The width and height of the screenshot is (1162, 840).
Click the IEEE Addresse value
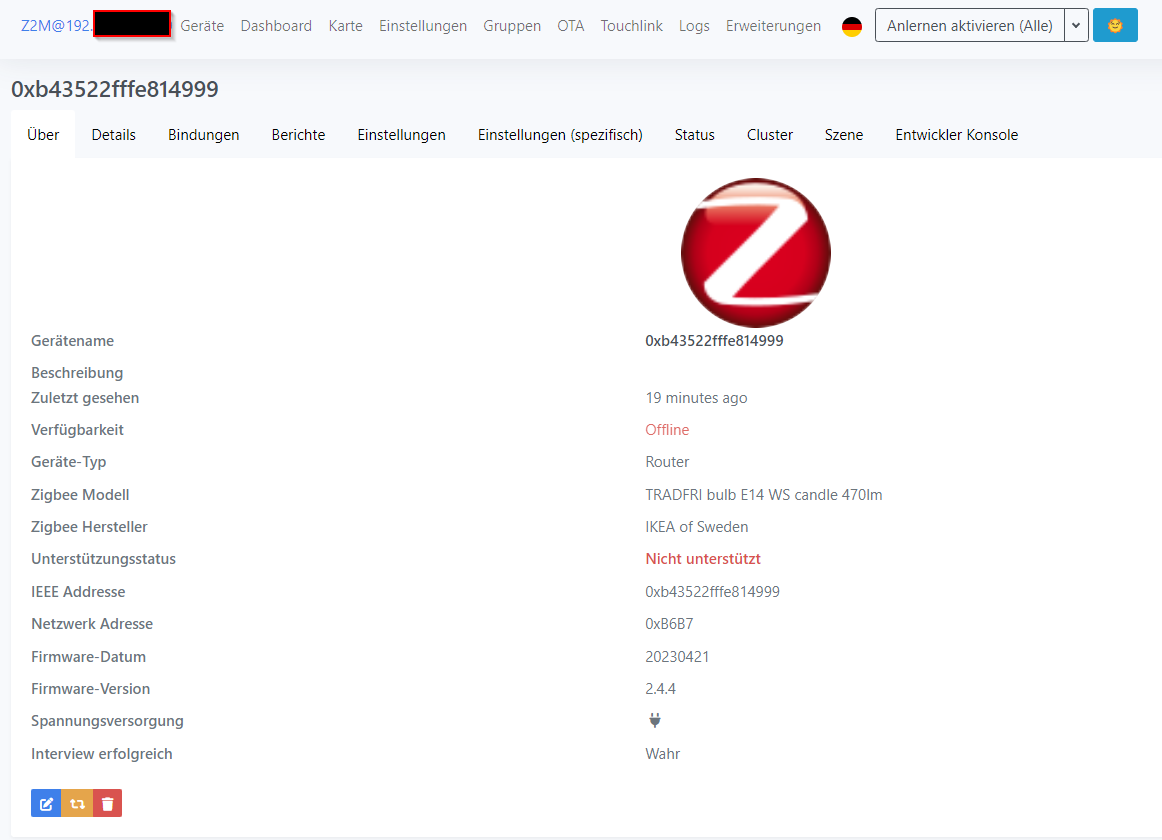point(712,592)
